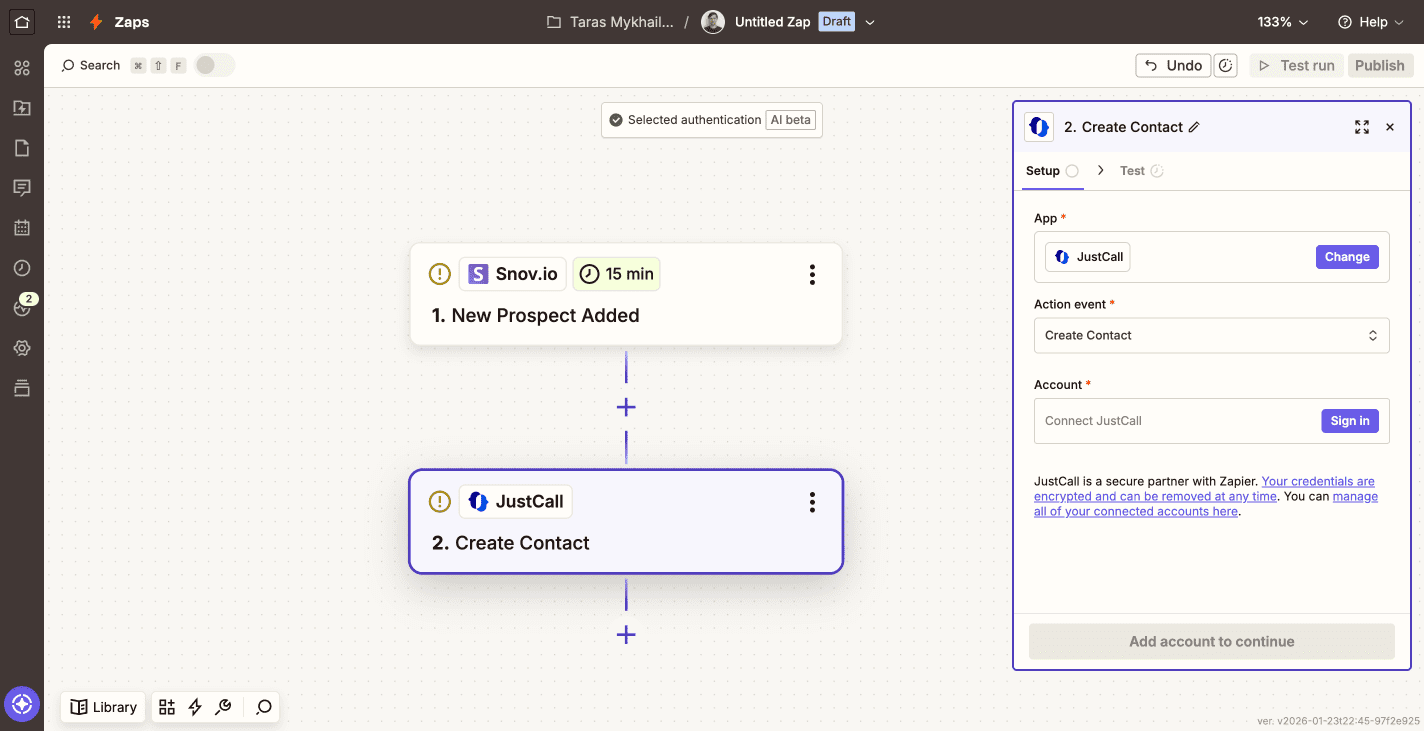
Task: Expand the step panel to full screen
Action: pos(1361,127)
